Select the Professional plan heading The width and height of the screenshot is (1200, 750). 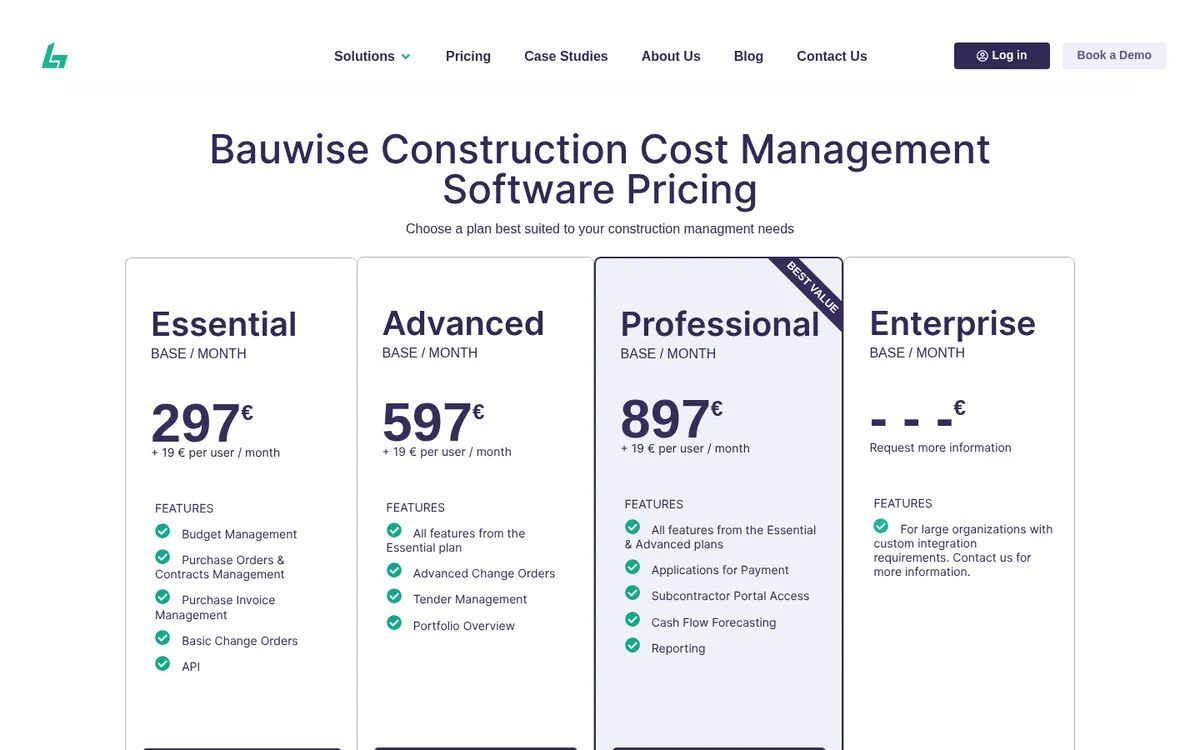click(x=720, y=324)
